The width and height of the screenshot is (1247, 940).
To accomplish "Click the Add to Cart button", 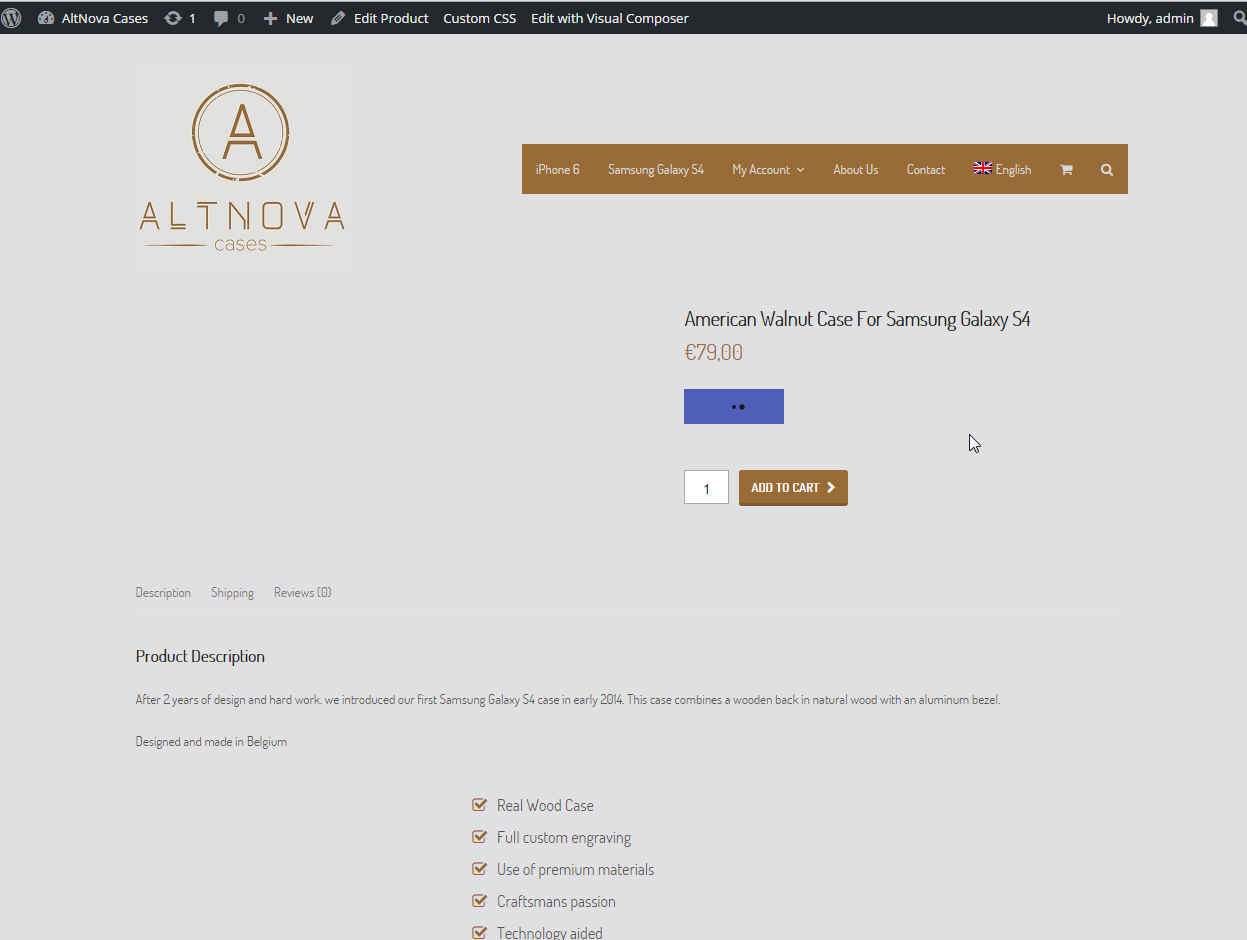I will [793, 488].
